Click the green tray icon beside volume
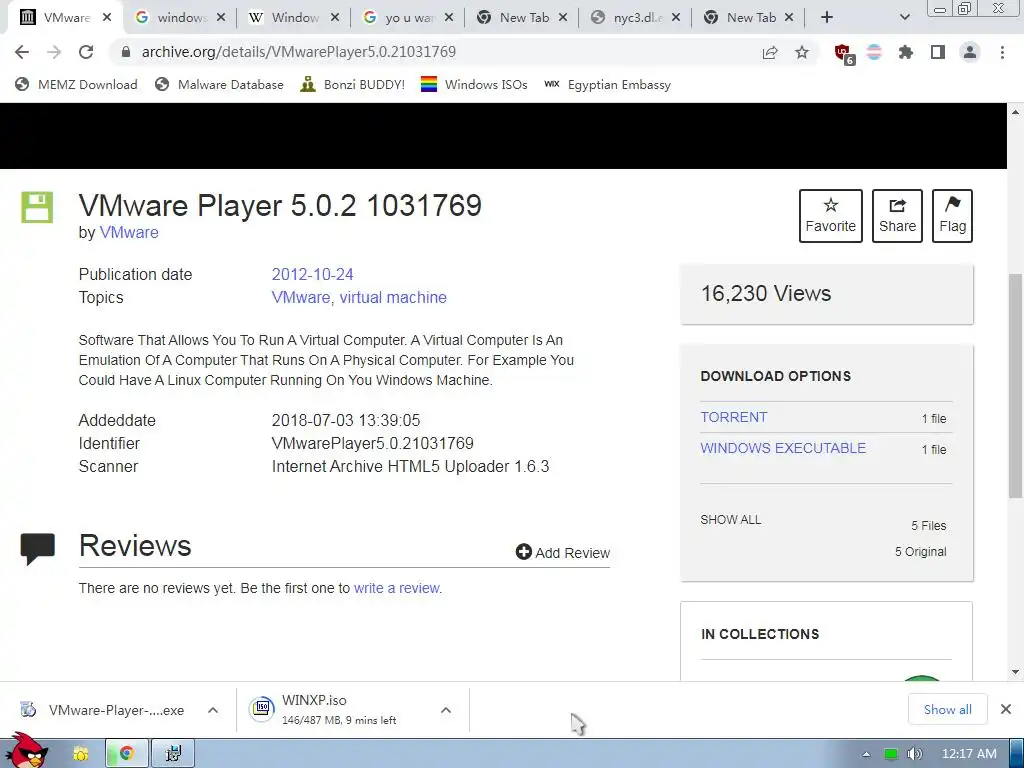This screenshot has height=768, width=1024. click(x=891, y=754)
